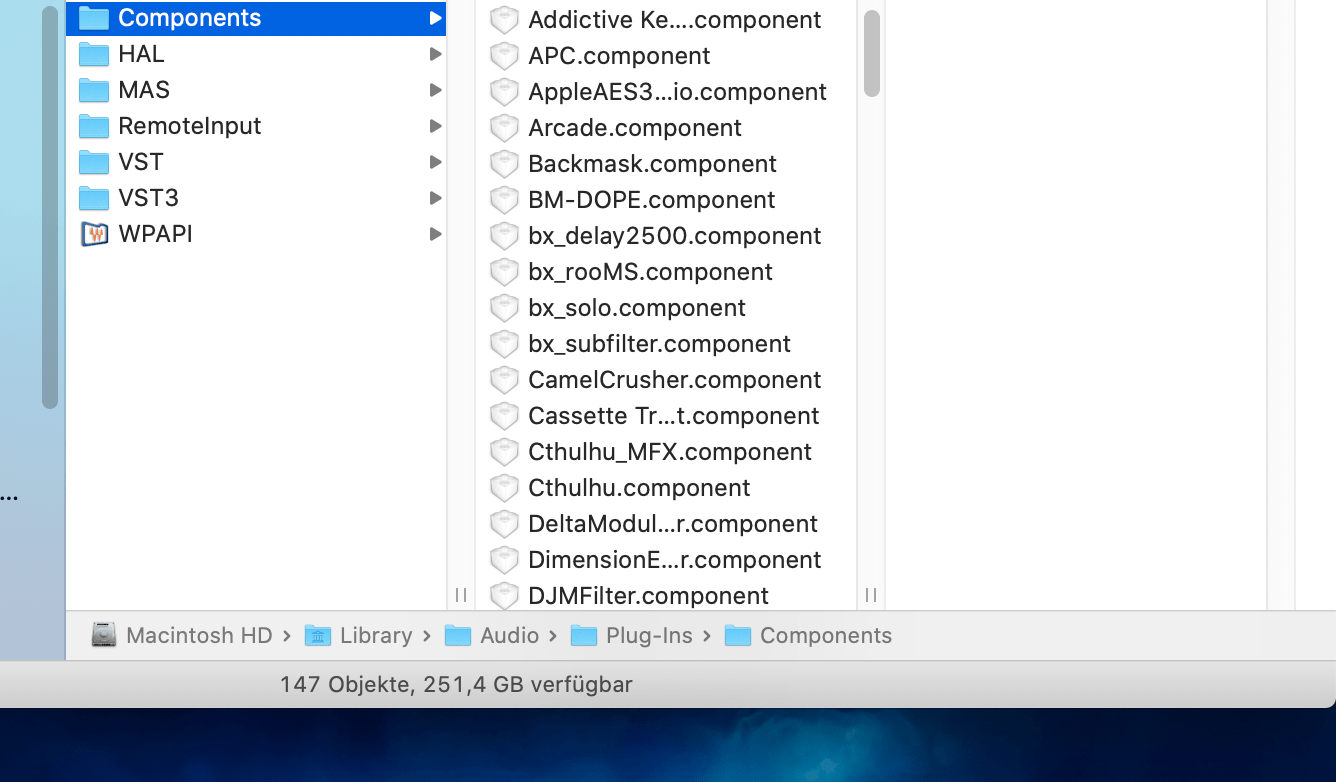Click the bx_rooMS.component shield icon
Screen dimensions: 1336x782
click(x=504, y=272)
